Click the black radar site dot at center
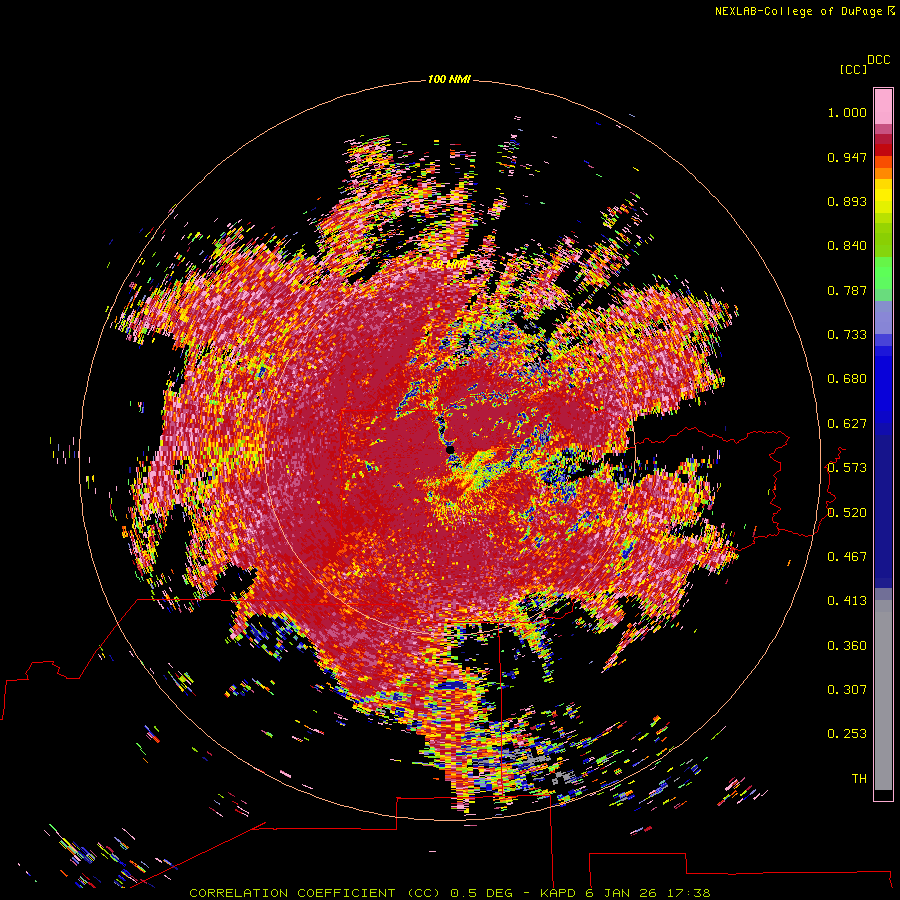 tap(450, 449)
